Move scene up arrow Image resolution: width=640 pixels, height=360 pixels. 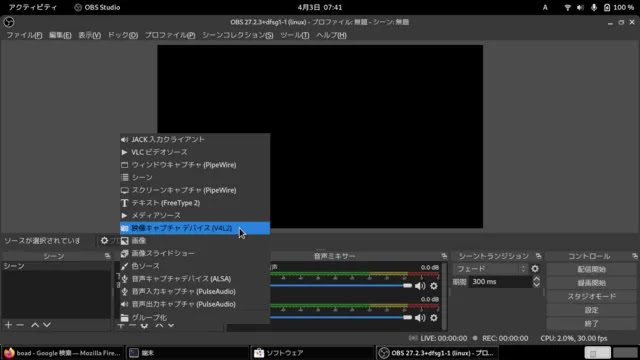[x=35, y=325]
